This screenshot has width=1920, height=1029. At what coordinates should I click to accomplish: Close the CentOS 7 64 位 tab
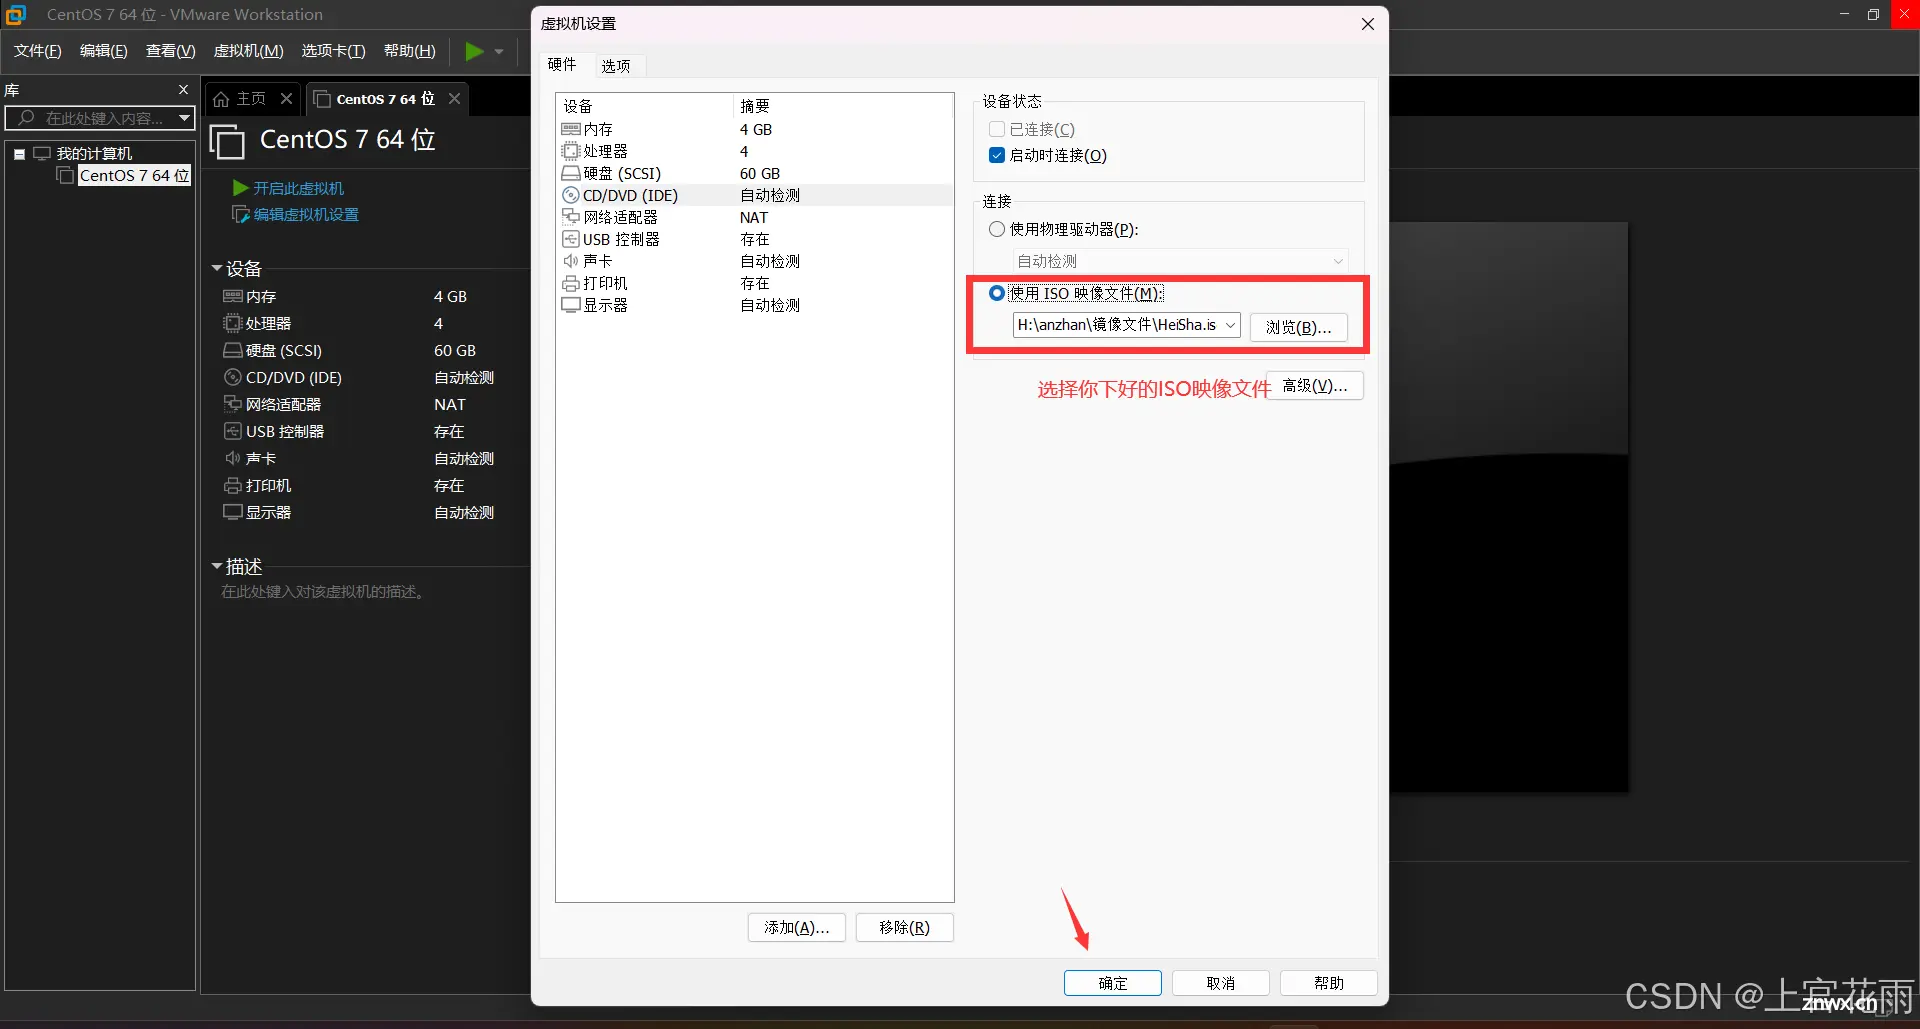pos(454,98)
